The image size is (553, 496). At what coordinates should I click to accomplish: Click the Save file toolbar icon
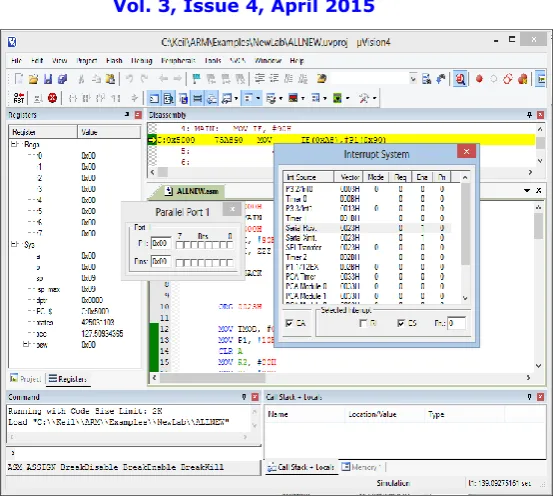pyautogui.click(x=48, y=79)
